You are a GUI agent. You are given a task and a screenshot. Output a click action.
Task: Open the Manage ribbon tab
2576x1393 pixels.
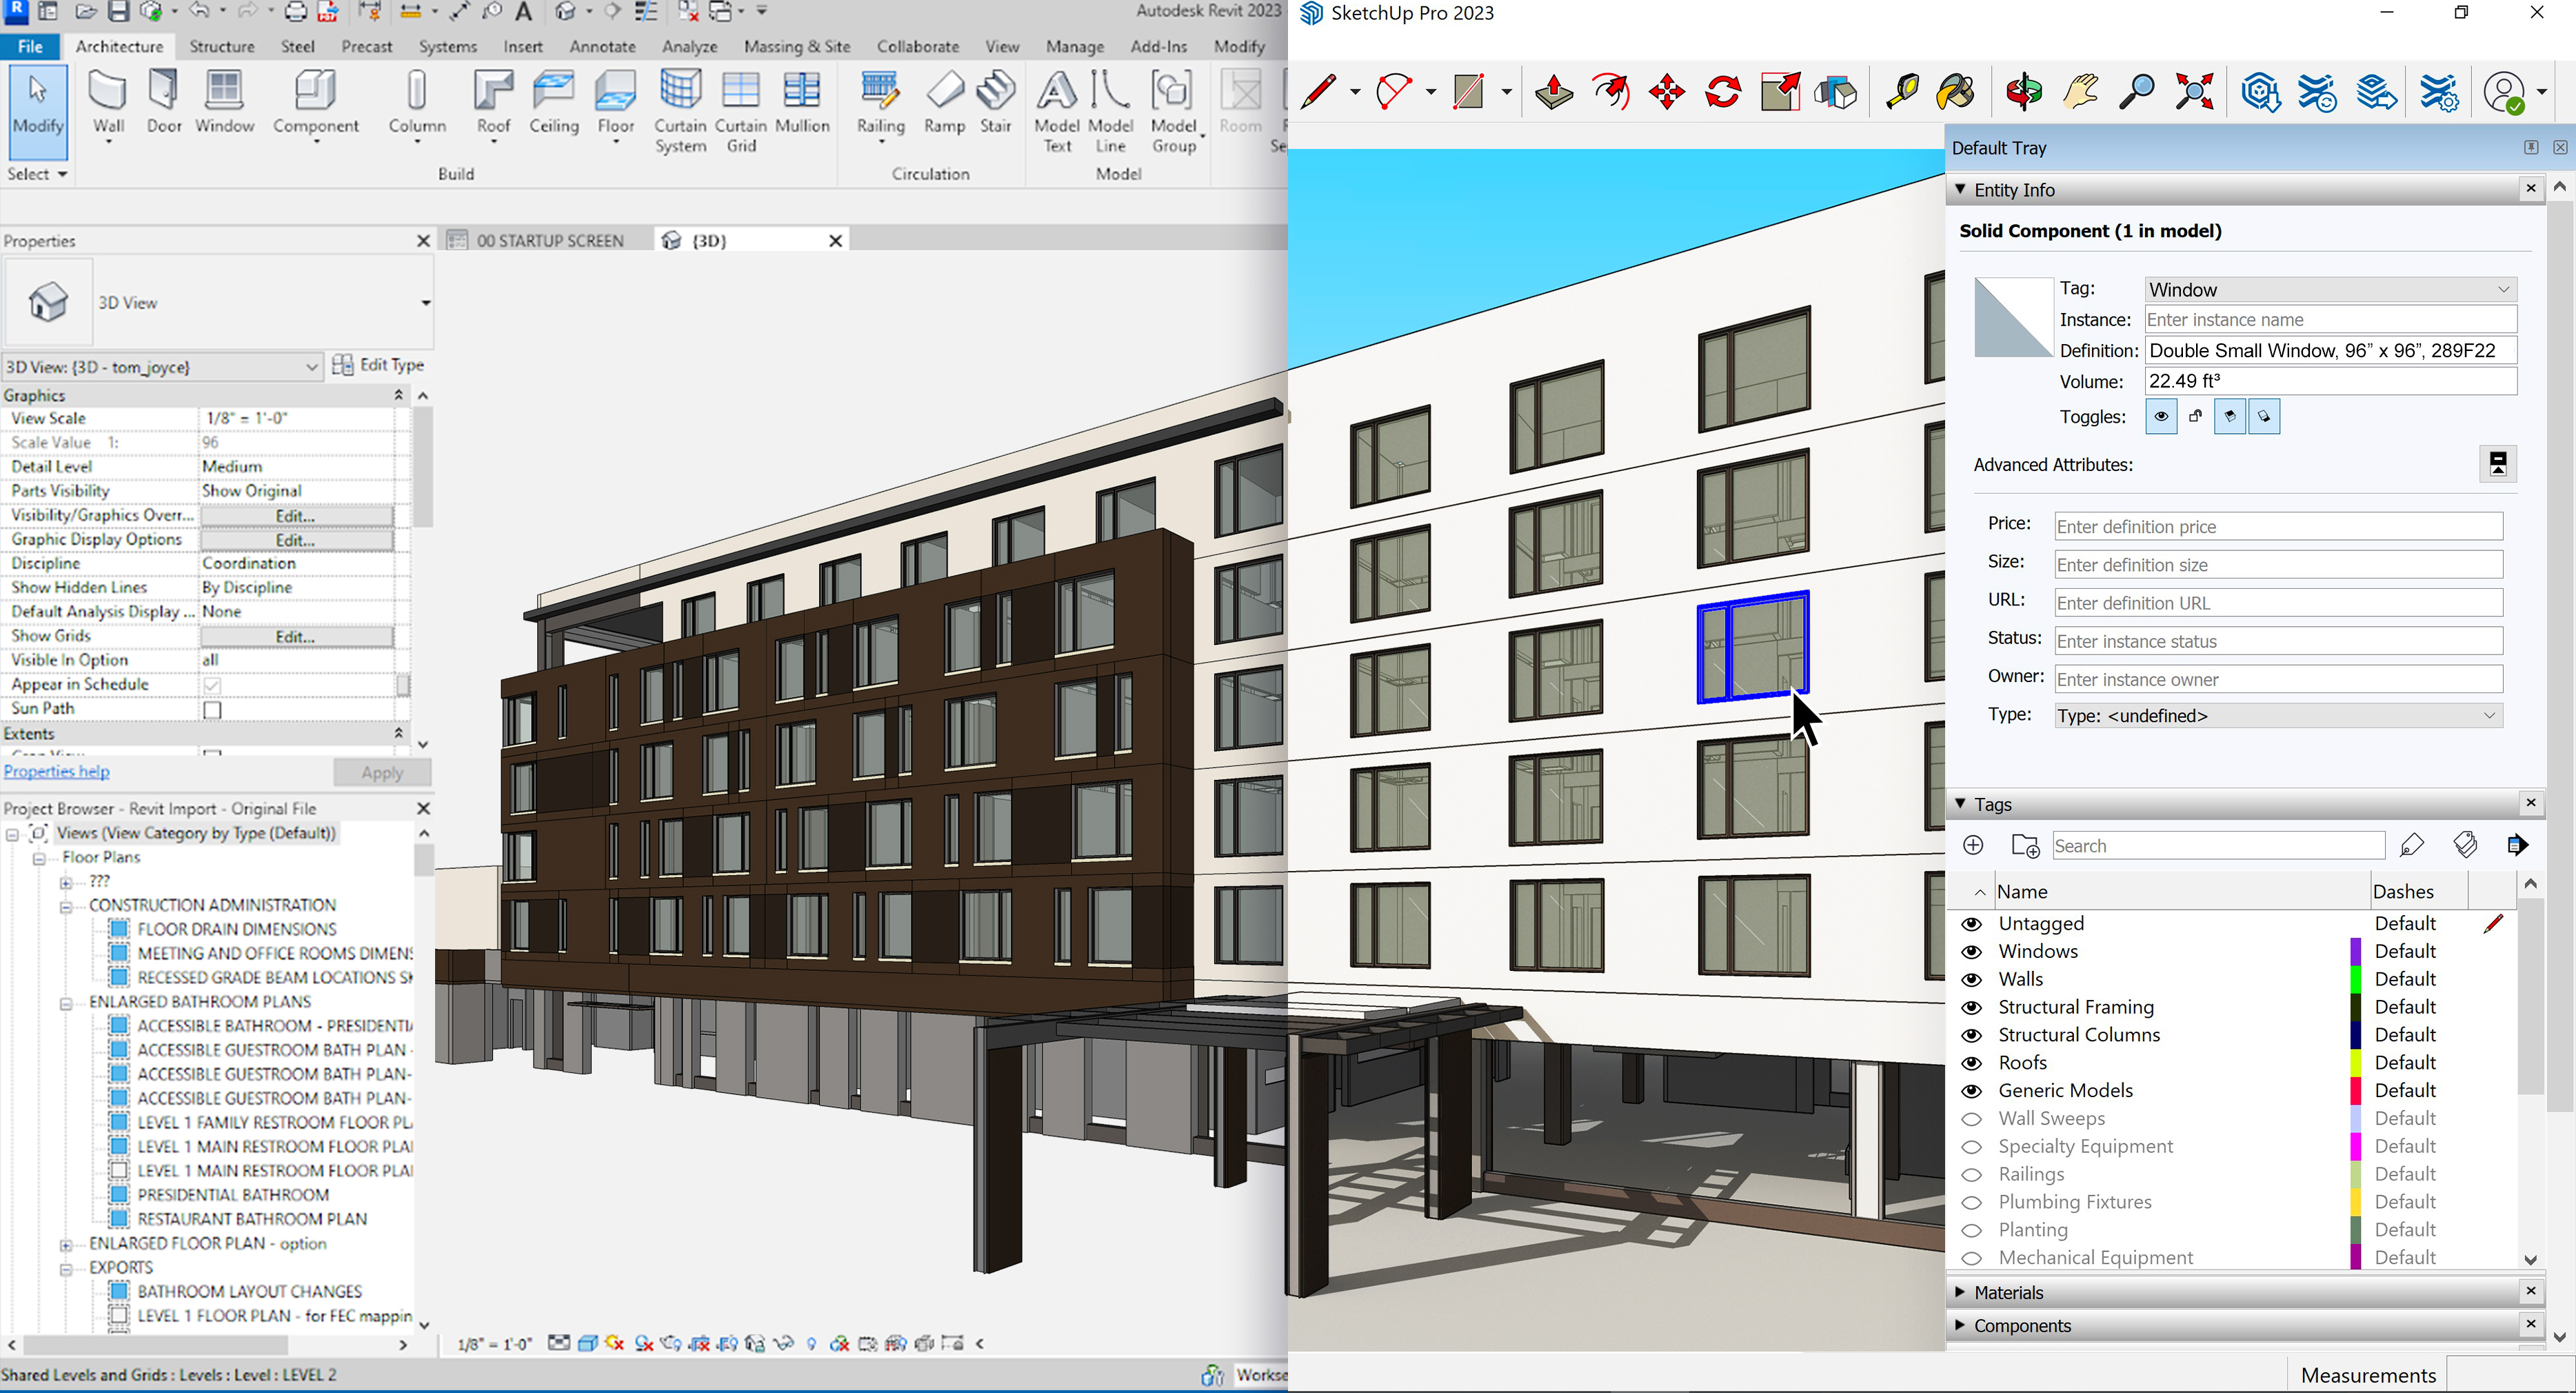click(1075, 46)
